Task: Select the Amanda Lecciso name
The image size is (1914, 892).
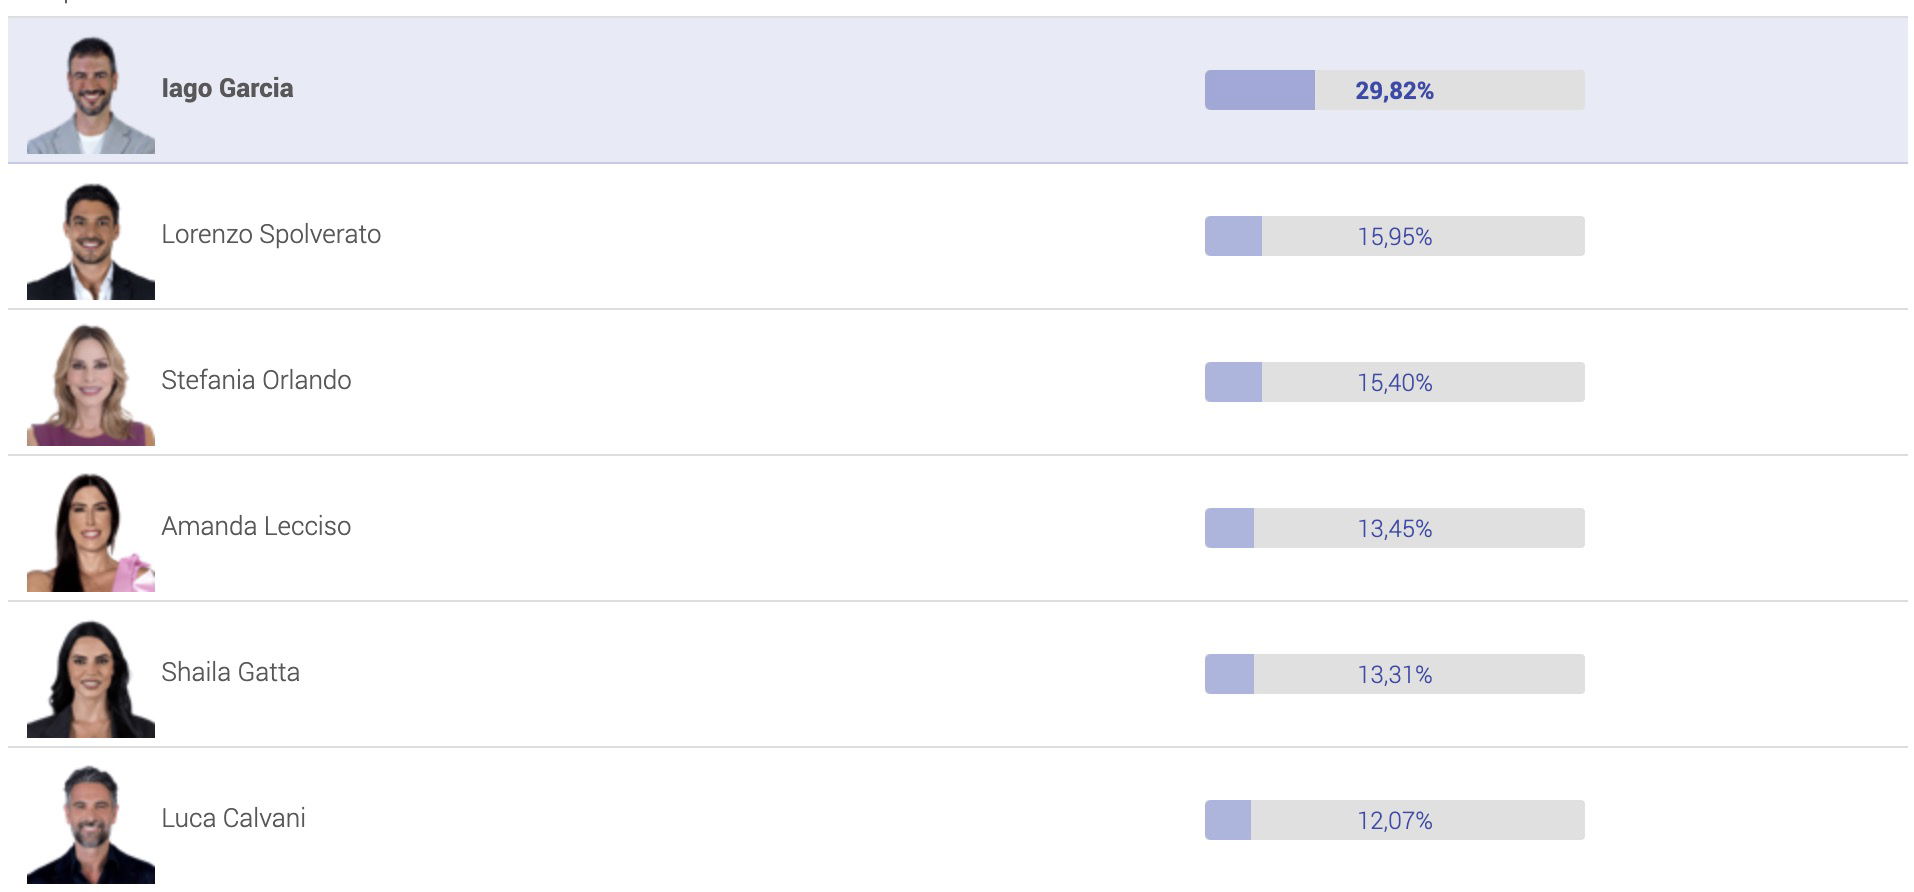Action: tap(256, 526)
